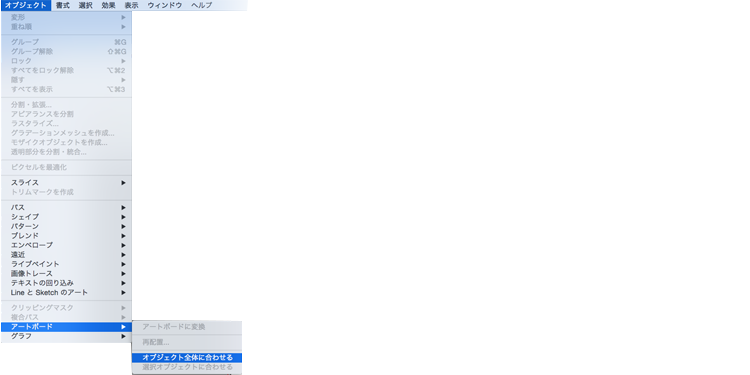This screenshot has height=375, width=750.
Task: Expand the ブレンド submenu
Action: [66, 236]
